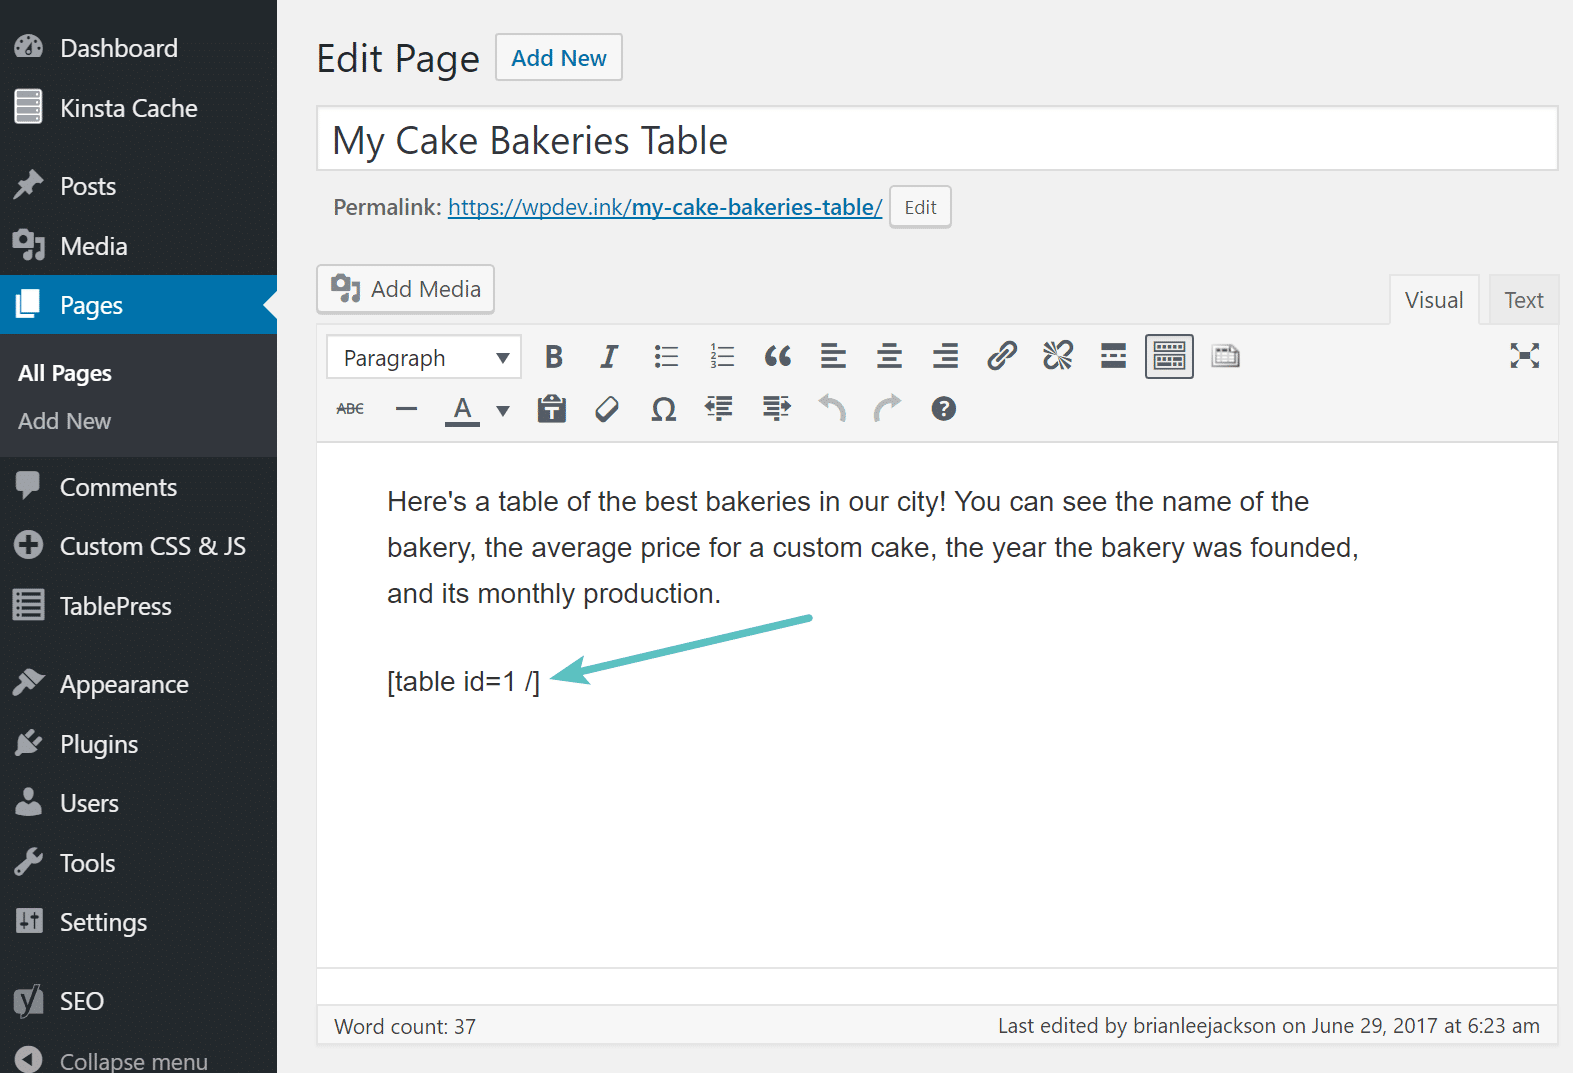Switch to the Text editor tab
The image size is (1573, 1073).
click(1523, 300)
